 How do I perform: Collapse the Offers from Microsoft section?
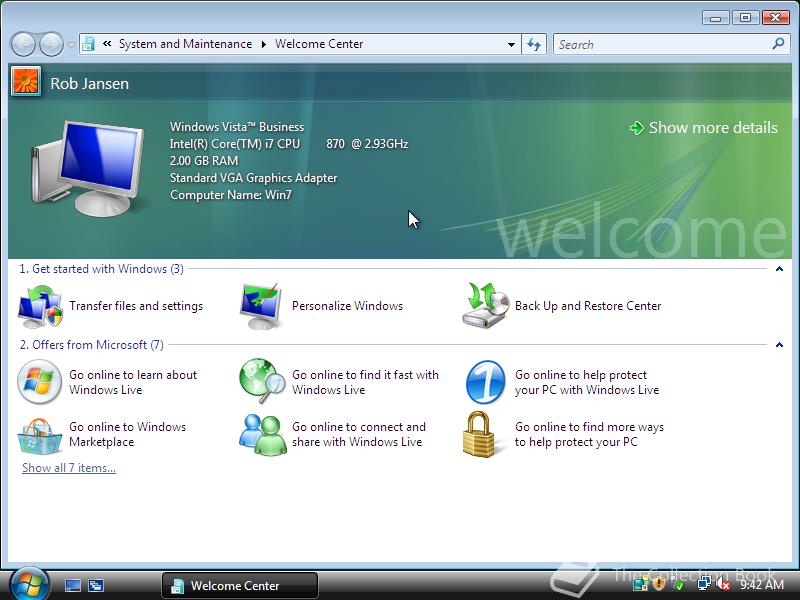click(x=779, y=345)
